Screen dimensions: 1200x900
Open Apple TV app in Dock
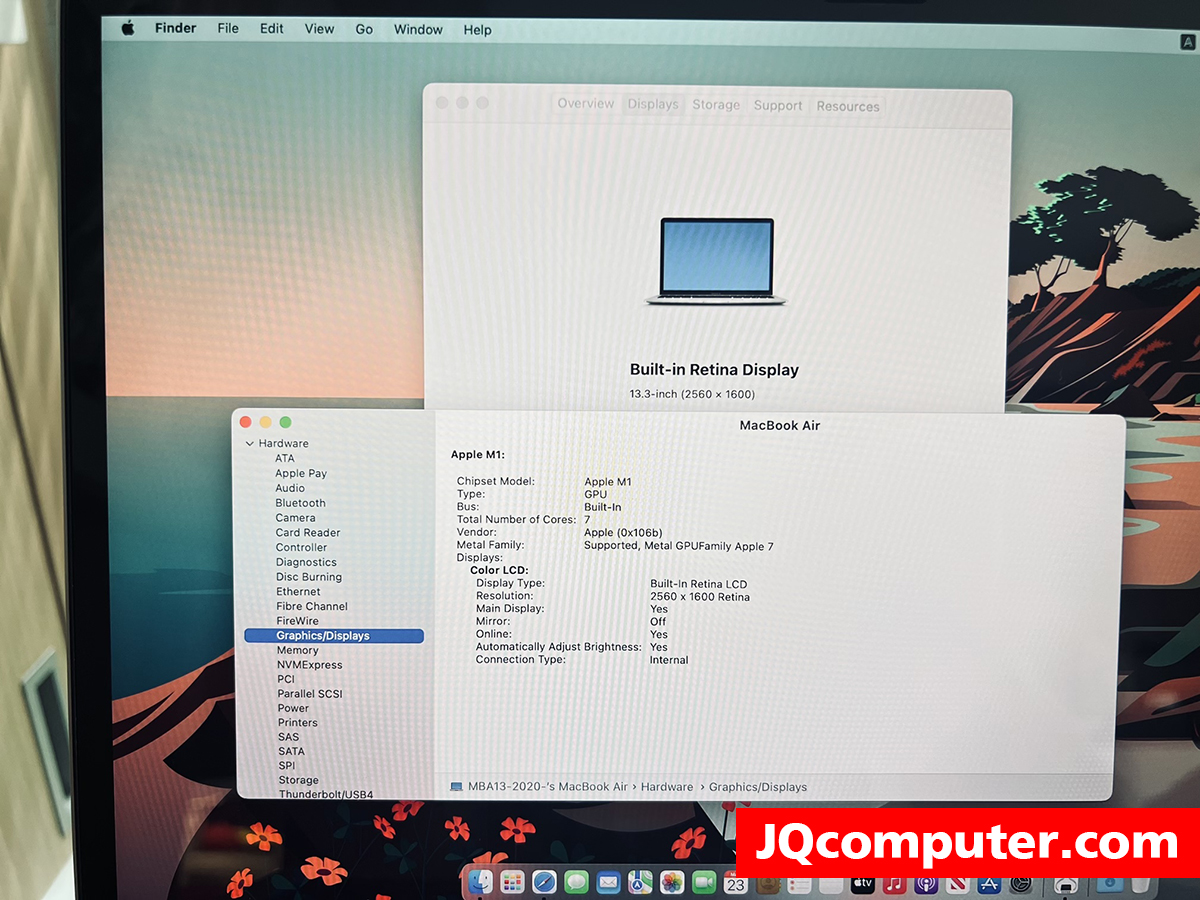(863, 885)
